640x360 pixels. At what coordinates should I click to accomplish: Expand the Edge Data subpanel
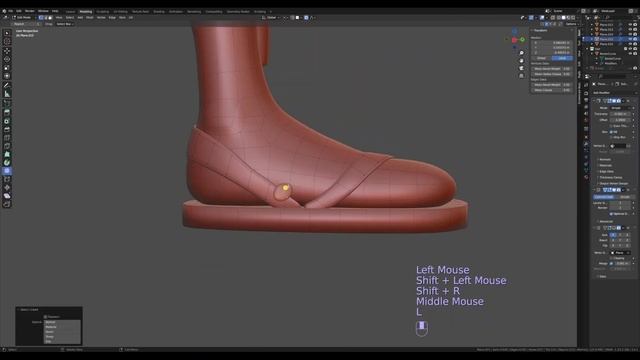(x=606, y=171)
